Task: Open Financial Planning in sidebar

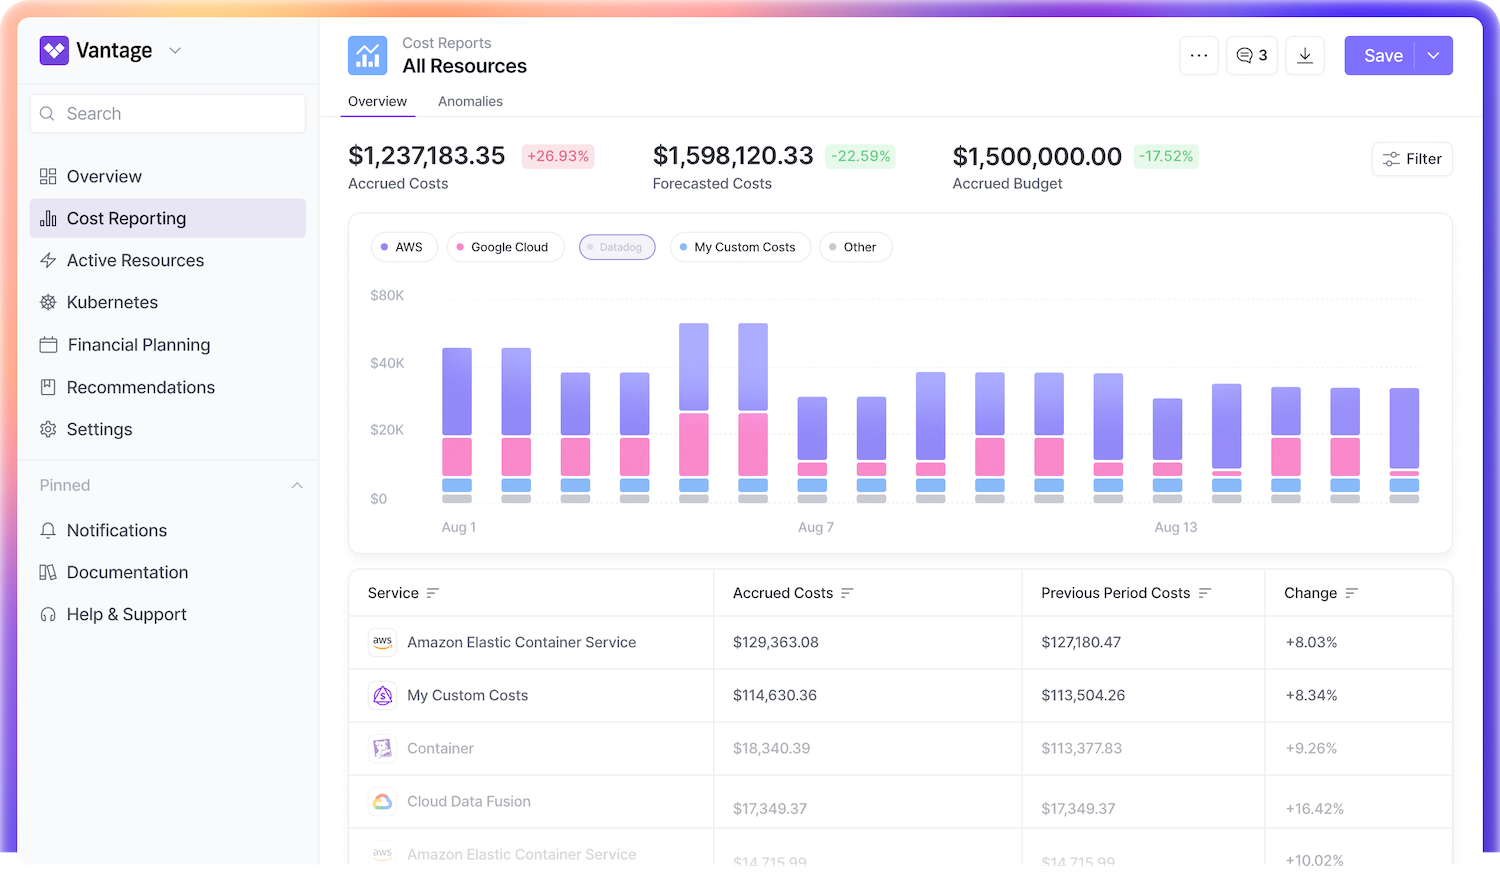Action: pyautogui.click(x=139, y=345)
